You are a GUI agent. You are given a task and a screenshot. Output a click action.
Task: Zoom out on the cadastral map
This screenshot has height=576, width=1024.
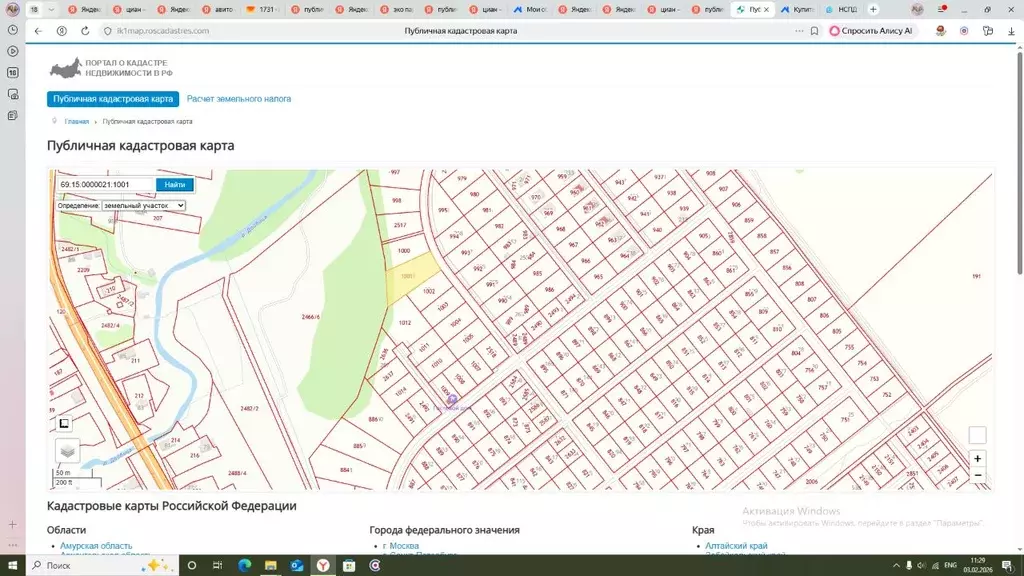point(977,475)
